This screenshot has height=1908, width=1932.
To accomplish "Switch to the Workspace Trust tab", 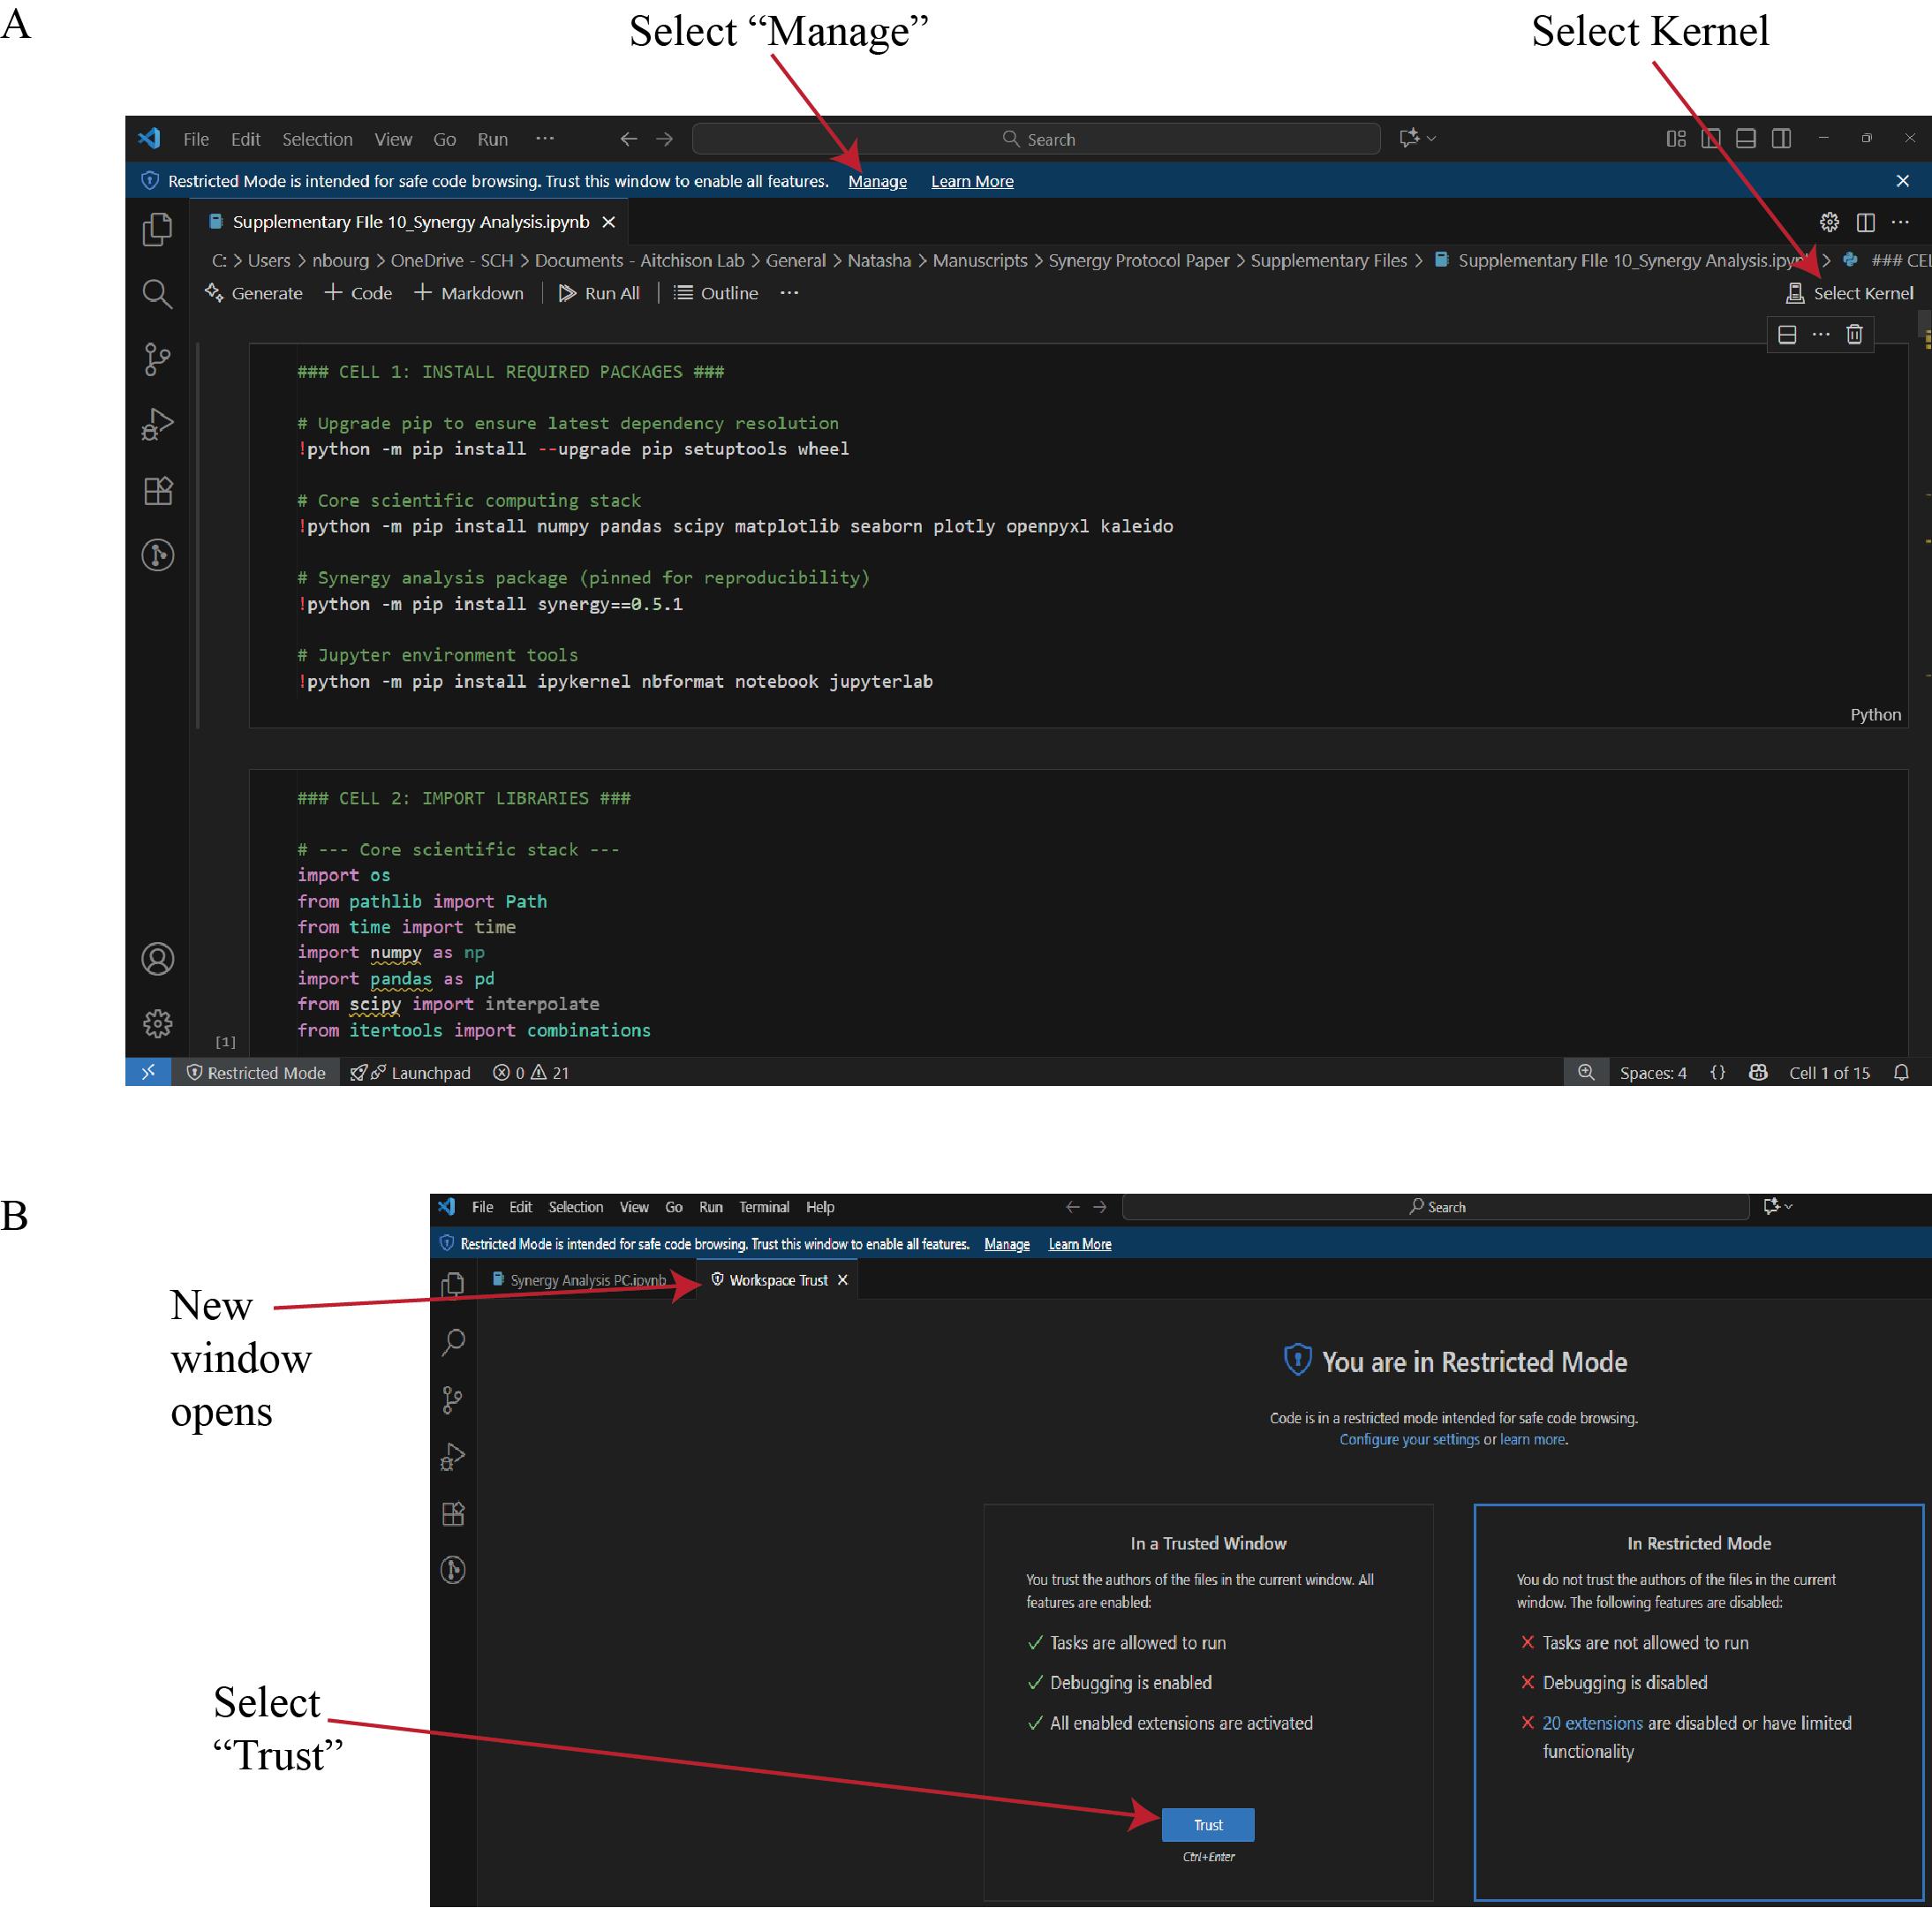I will click(x=777, y=1280).
